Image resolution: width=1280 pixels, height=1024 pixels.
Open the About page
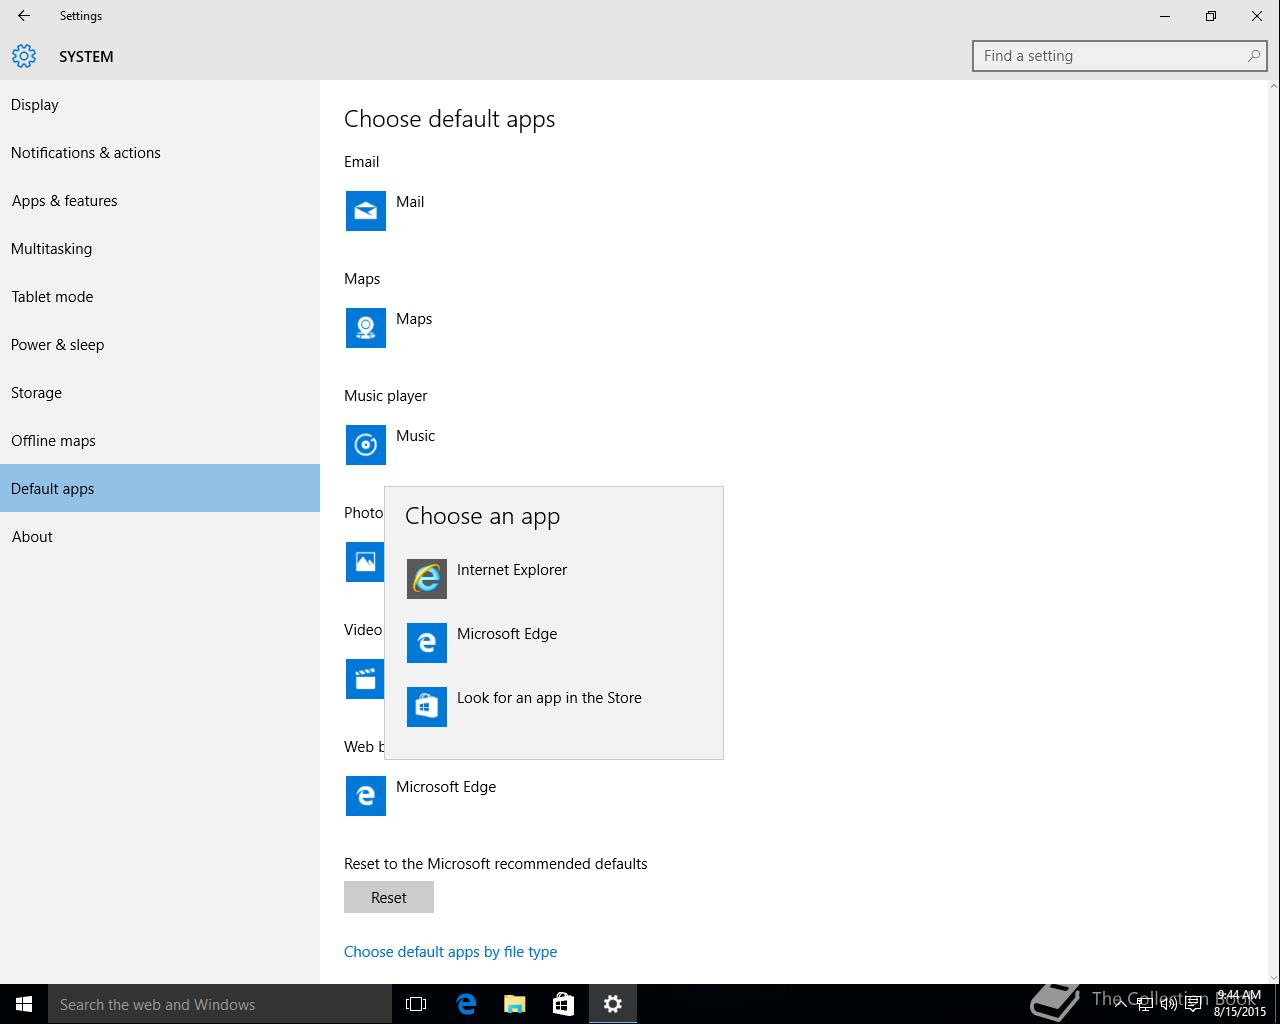[160, 536]
